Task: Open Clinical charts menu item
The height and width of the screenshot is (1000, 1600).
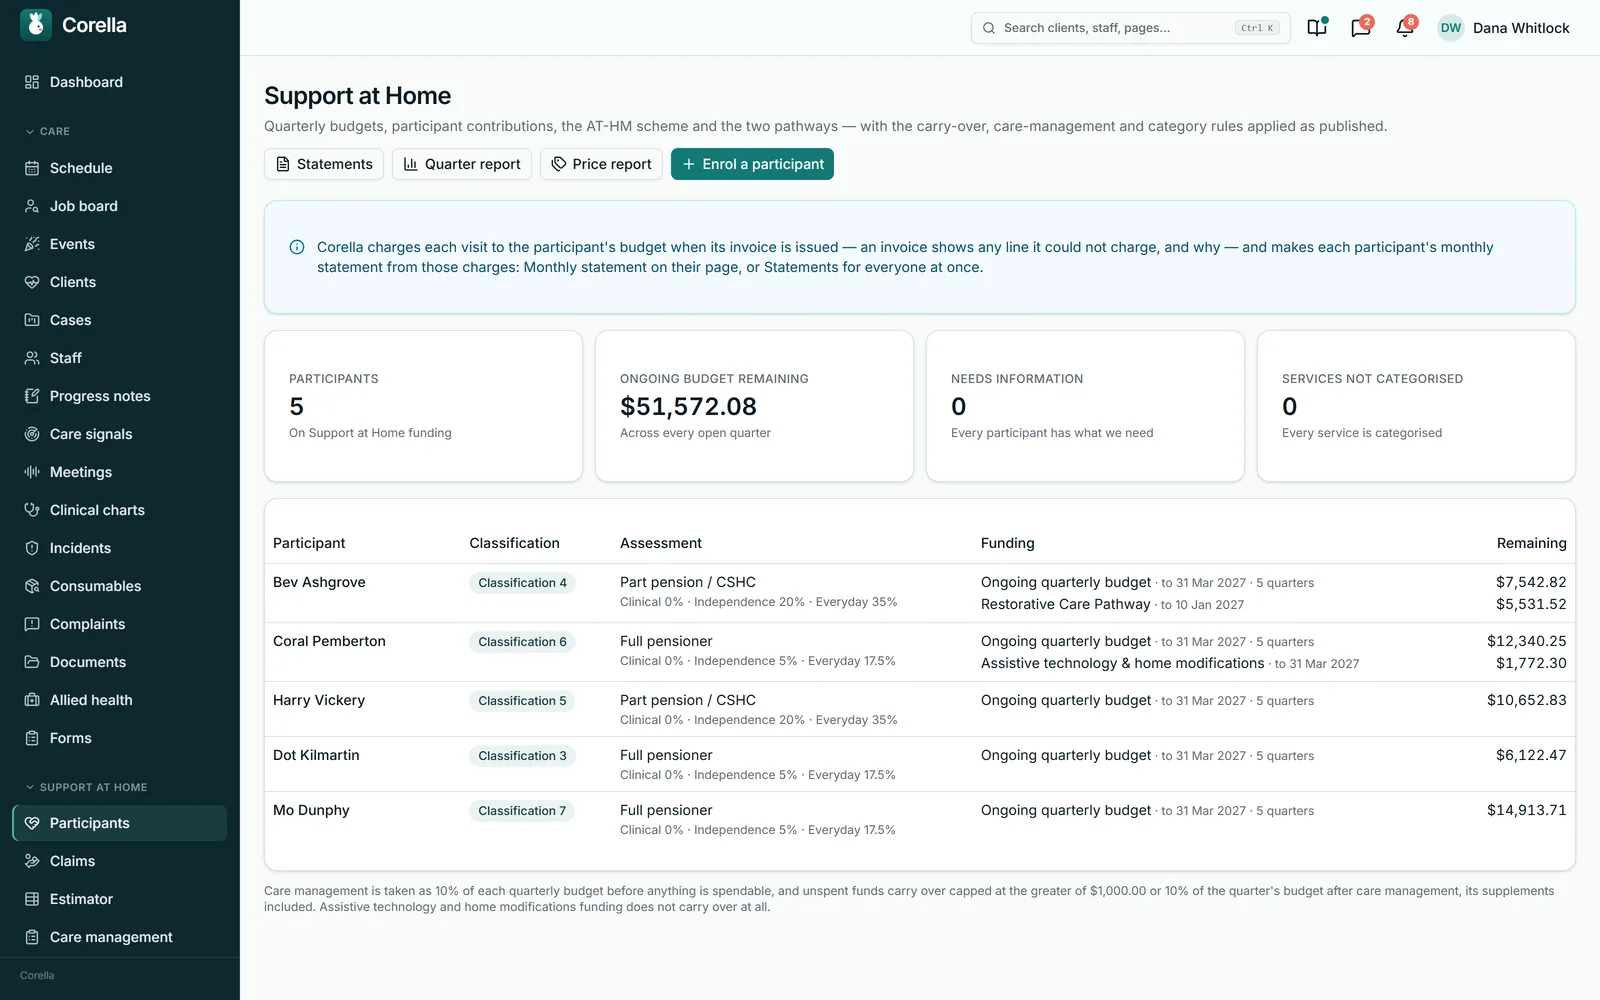Action: pyautogui.click(x=120, y=510)
